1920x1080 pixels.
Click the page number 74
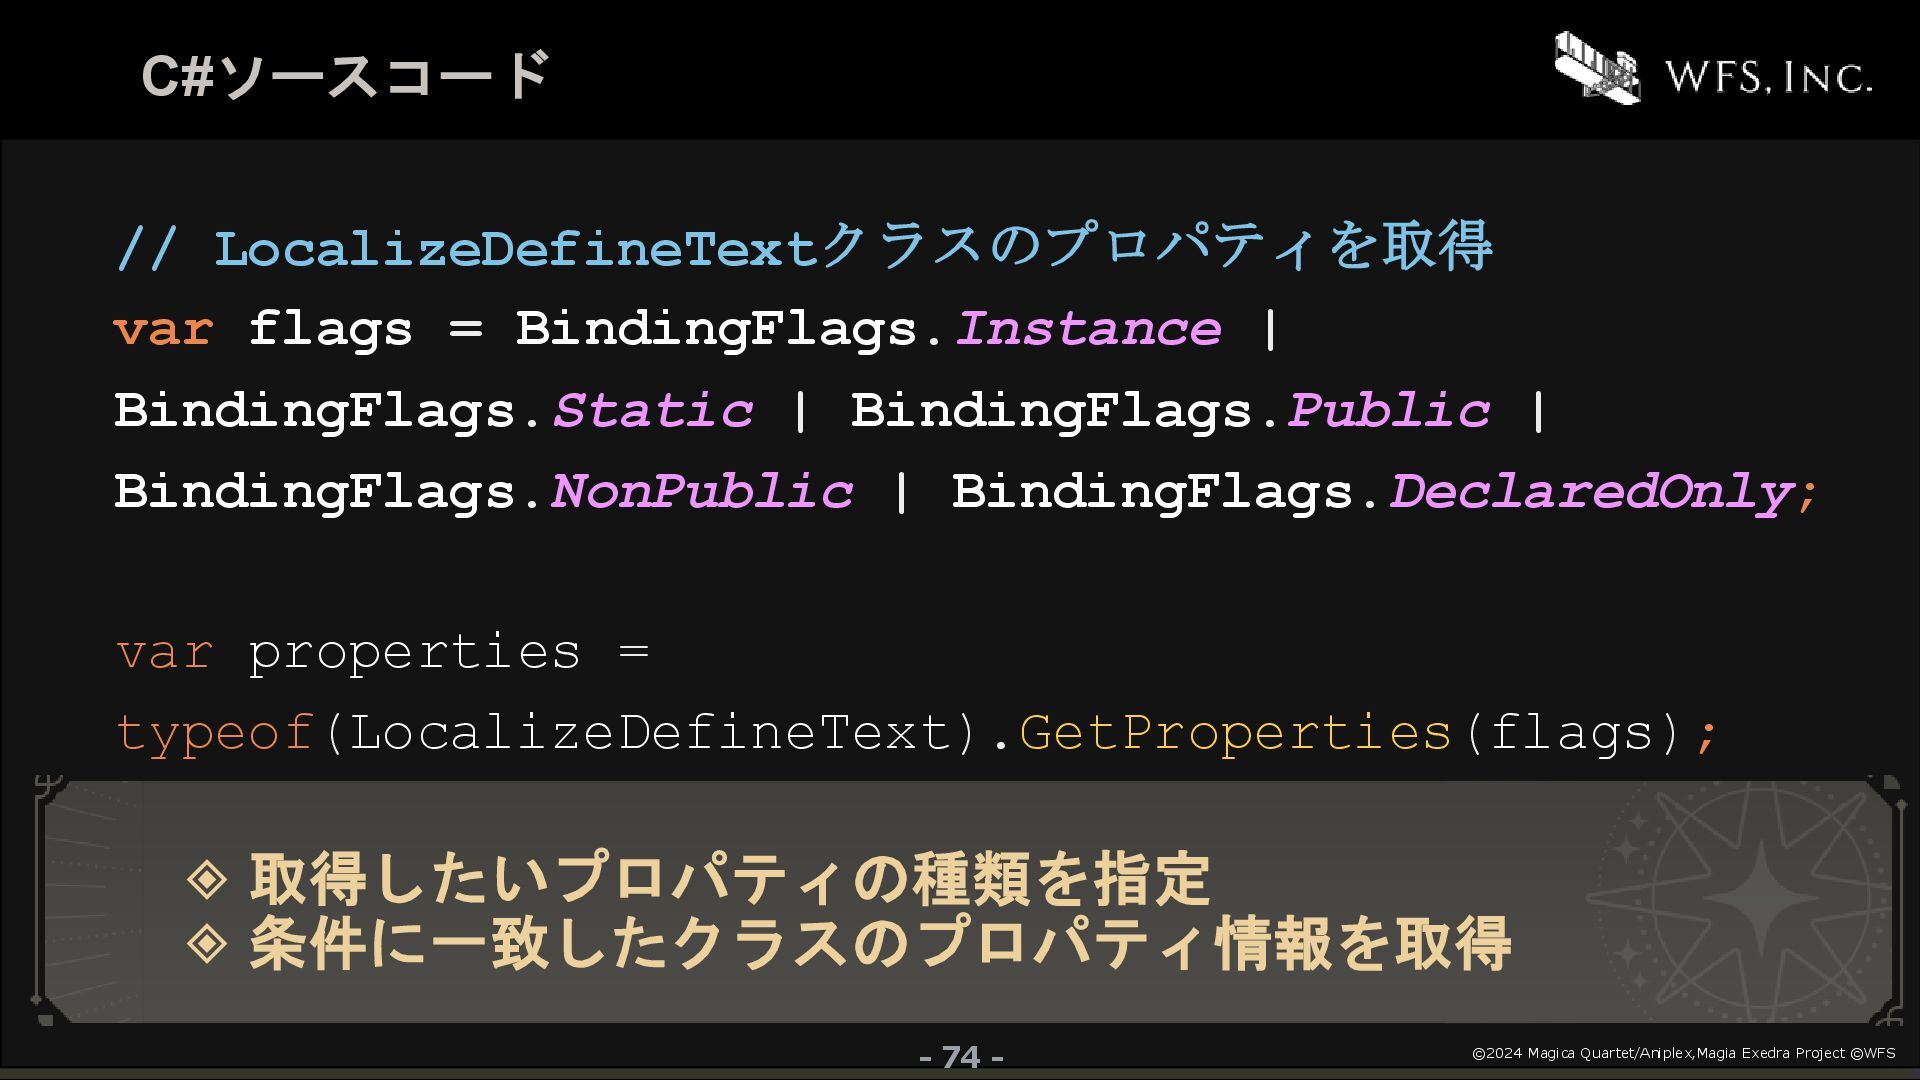pos(961,1057)
